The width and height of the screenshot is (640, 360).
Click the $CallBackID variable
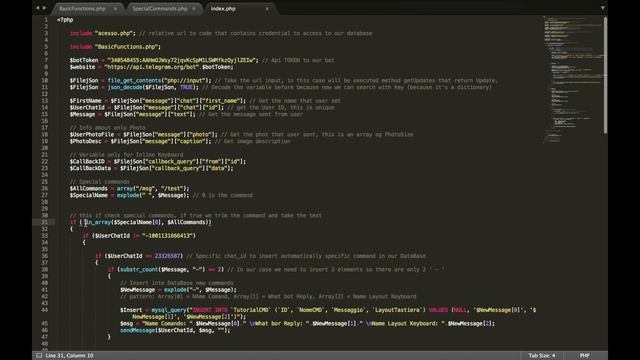87,161
